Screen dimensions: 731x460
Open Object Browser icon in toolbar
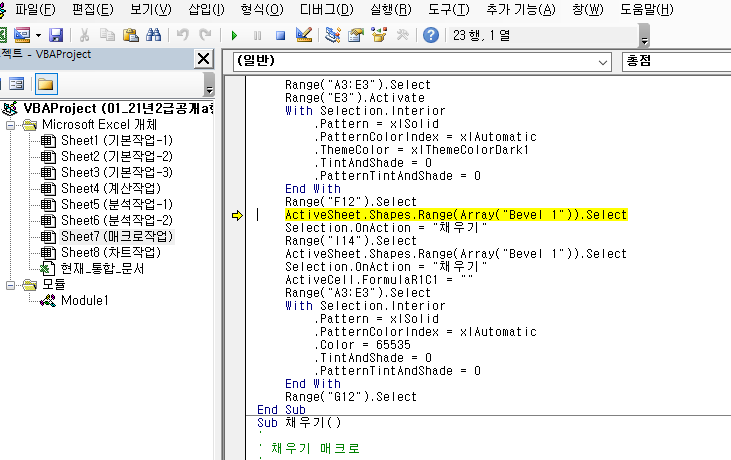tap(379, 35)
